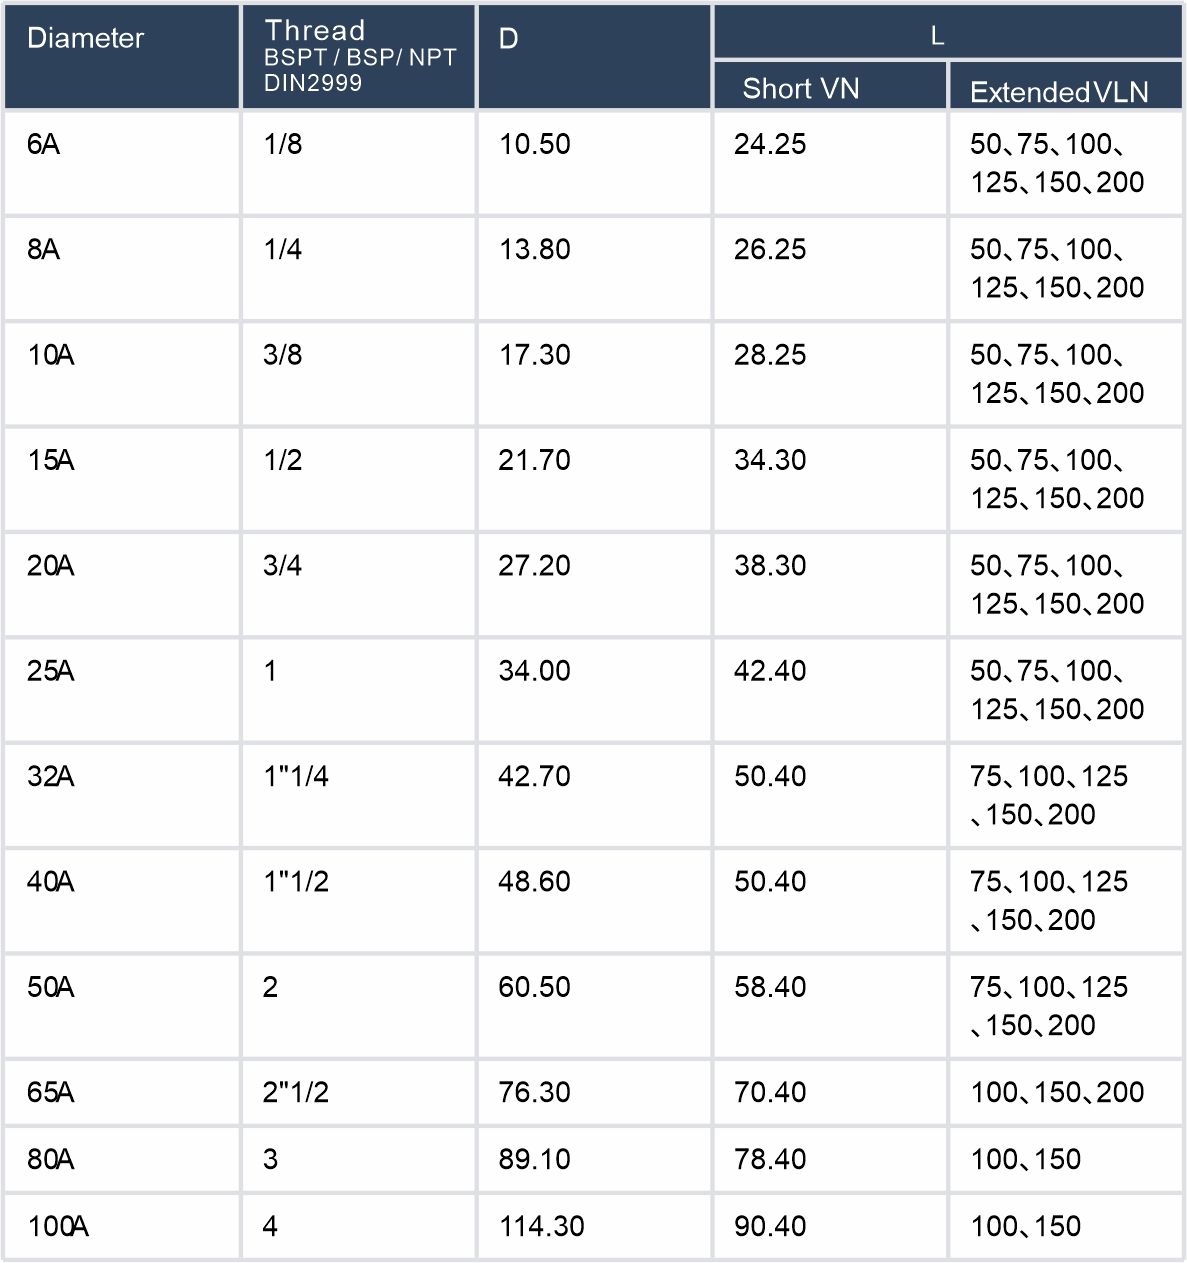Select the Short VN value 58.40

770,987
